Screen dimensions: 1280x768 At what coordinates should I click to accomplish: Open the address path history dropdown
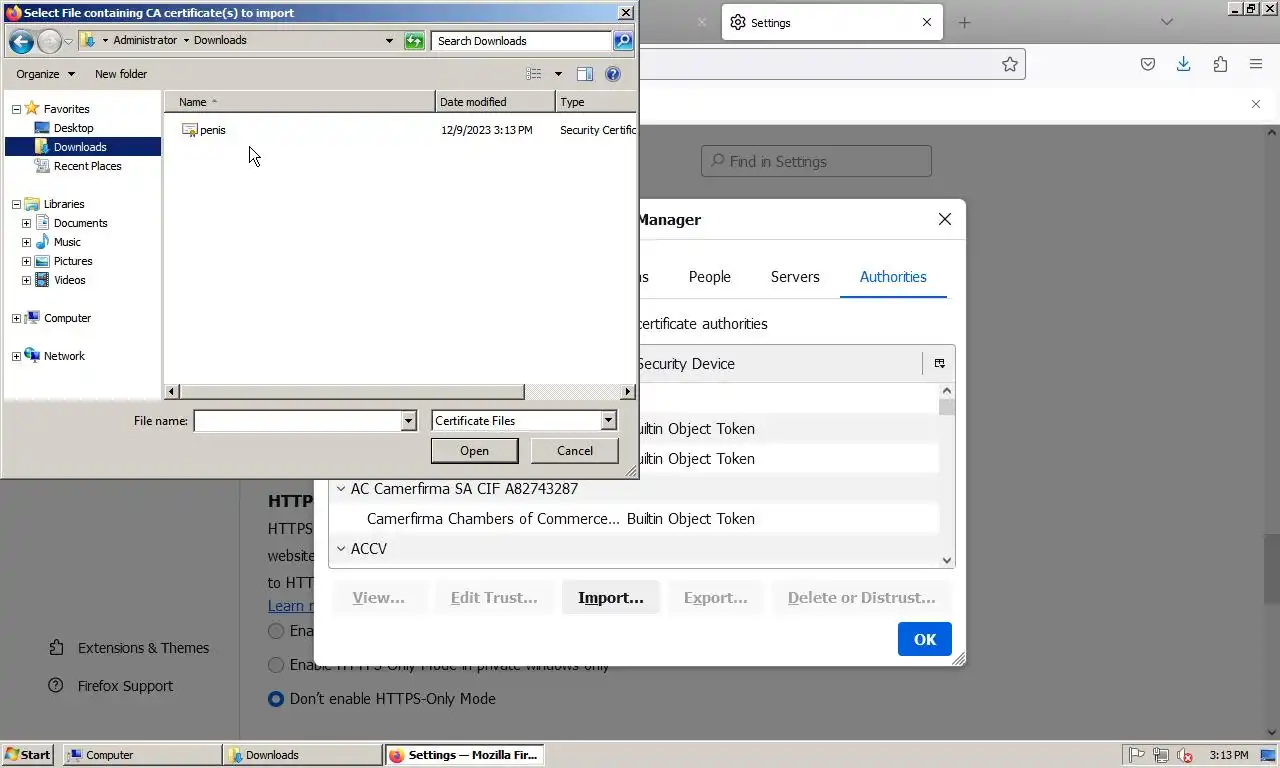tap(389, 41)
